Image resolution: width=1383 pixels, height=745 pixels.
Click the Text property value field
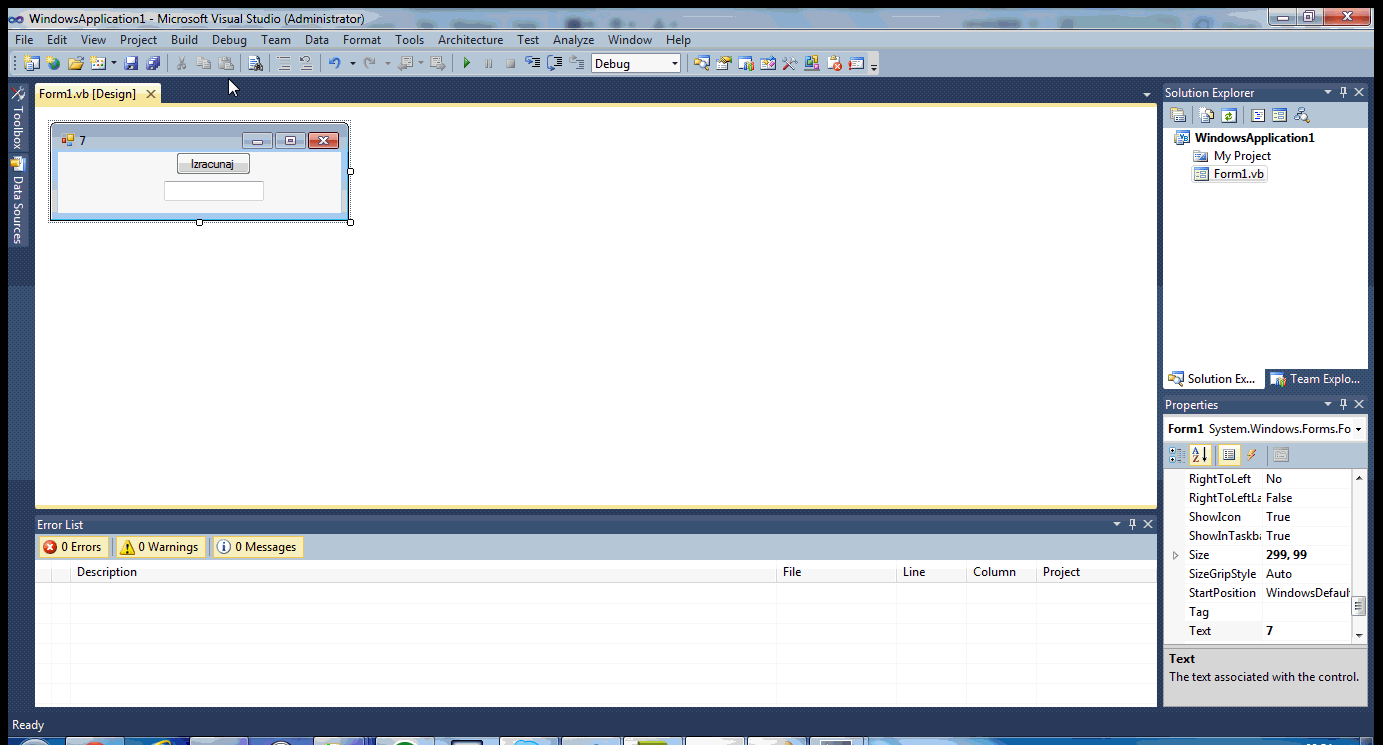click(x=1306, y=631)
